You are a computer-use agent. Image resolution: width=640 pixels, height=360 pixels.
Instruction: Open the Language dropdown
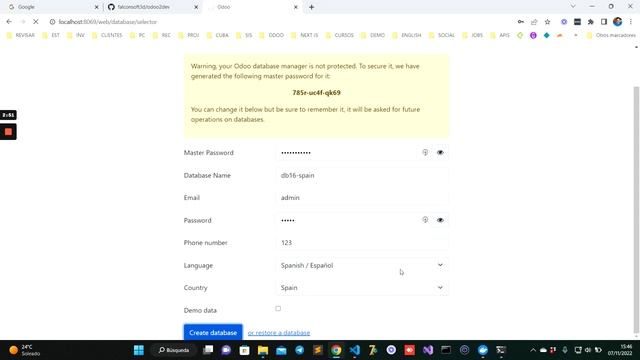[362, 265]
